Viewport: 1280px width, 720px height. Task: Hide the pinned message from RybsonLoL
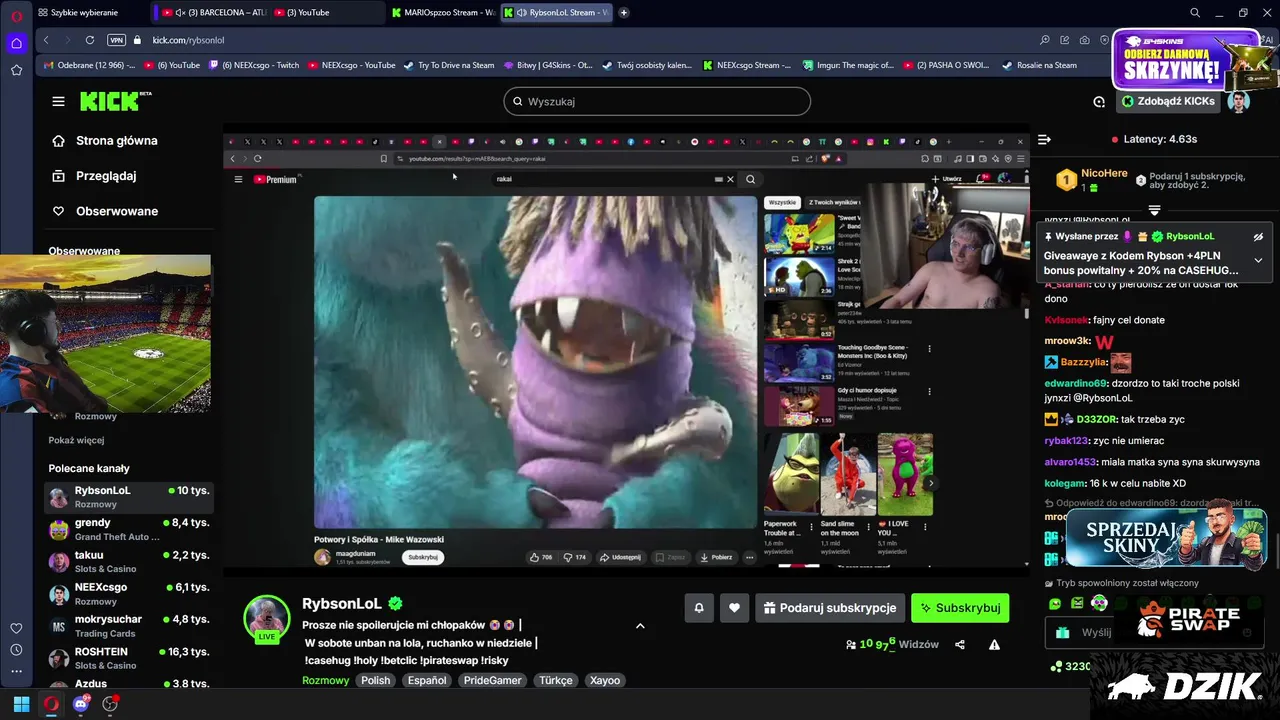coord(1258,237)
